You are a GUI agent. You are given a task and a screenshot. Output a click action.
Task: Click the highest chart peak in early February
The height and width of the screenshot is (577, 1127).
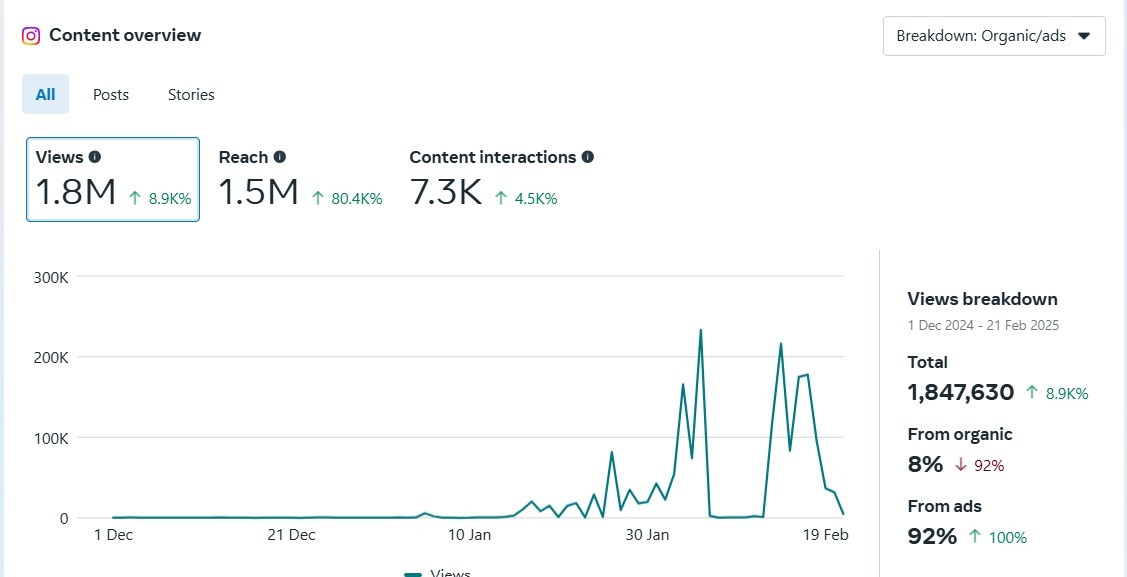(x=700, y=331)
